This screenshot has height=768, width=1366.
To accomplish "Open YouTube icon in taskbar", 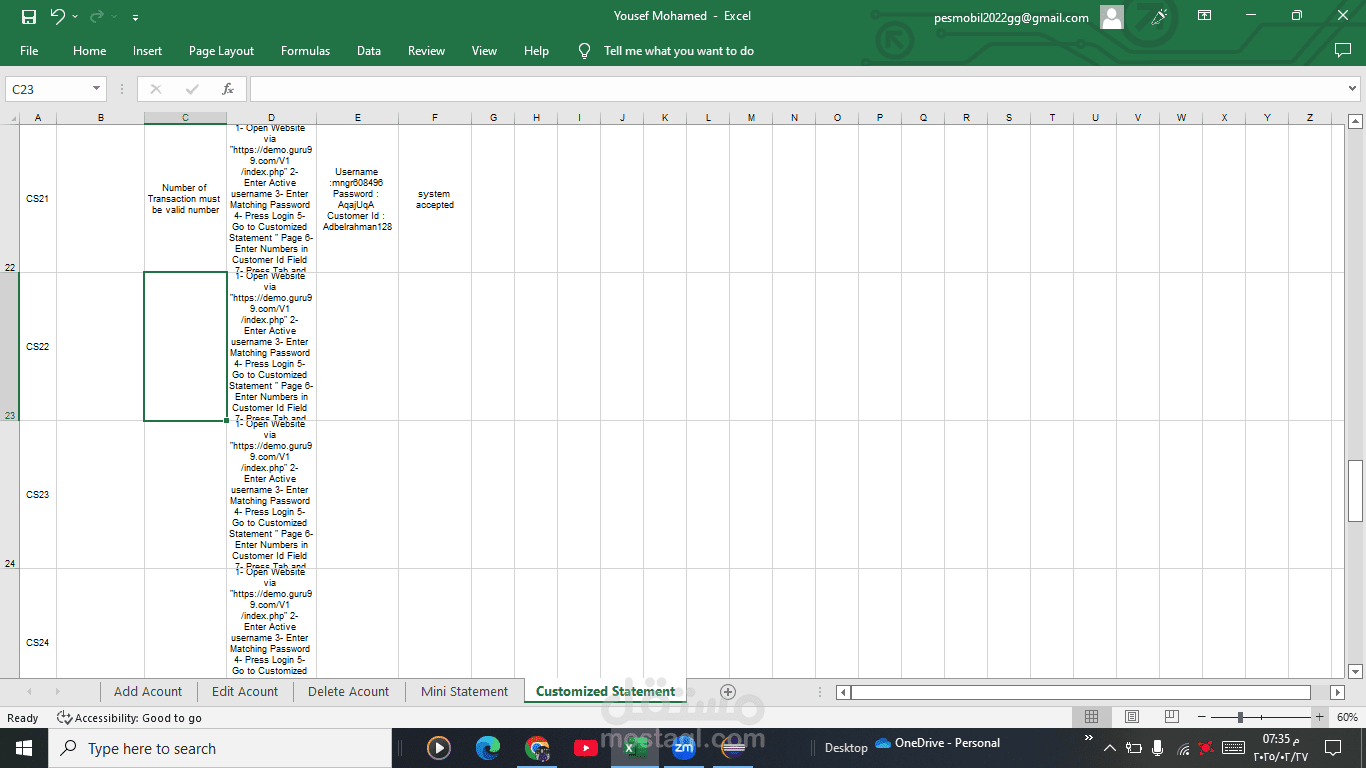I will coord(586,747).
